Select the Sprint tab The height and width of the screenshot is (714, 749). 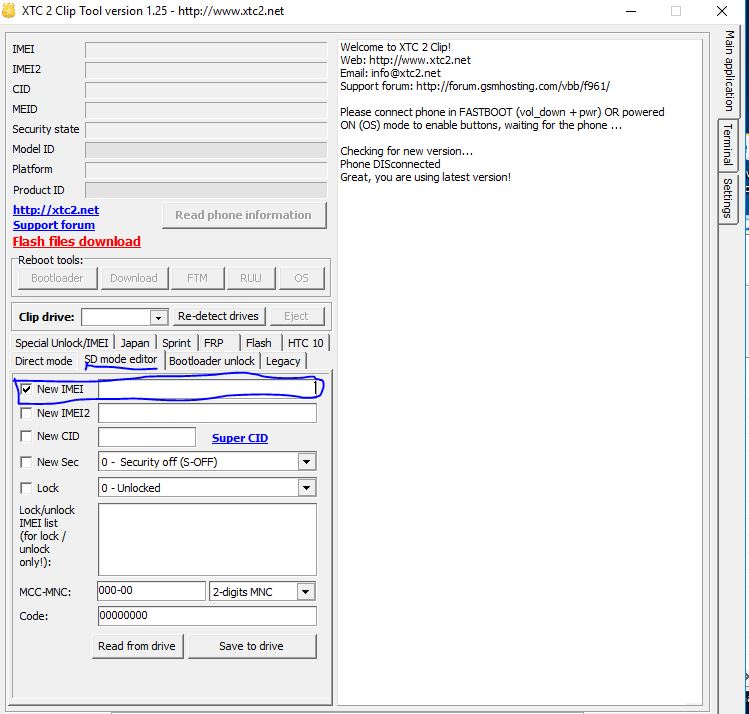click(176, 343)
